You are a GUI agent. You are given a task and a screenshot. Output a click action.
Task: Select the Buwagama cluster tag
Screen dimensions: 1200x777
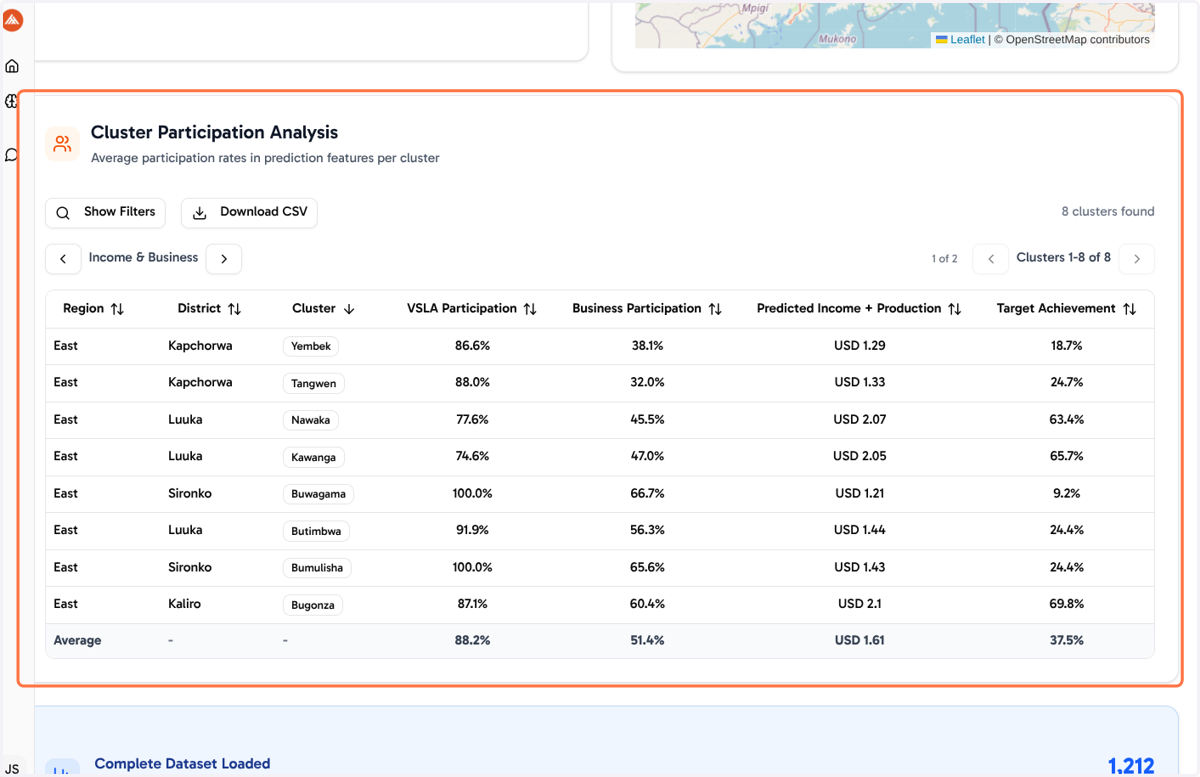(x=318, y=494)
